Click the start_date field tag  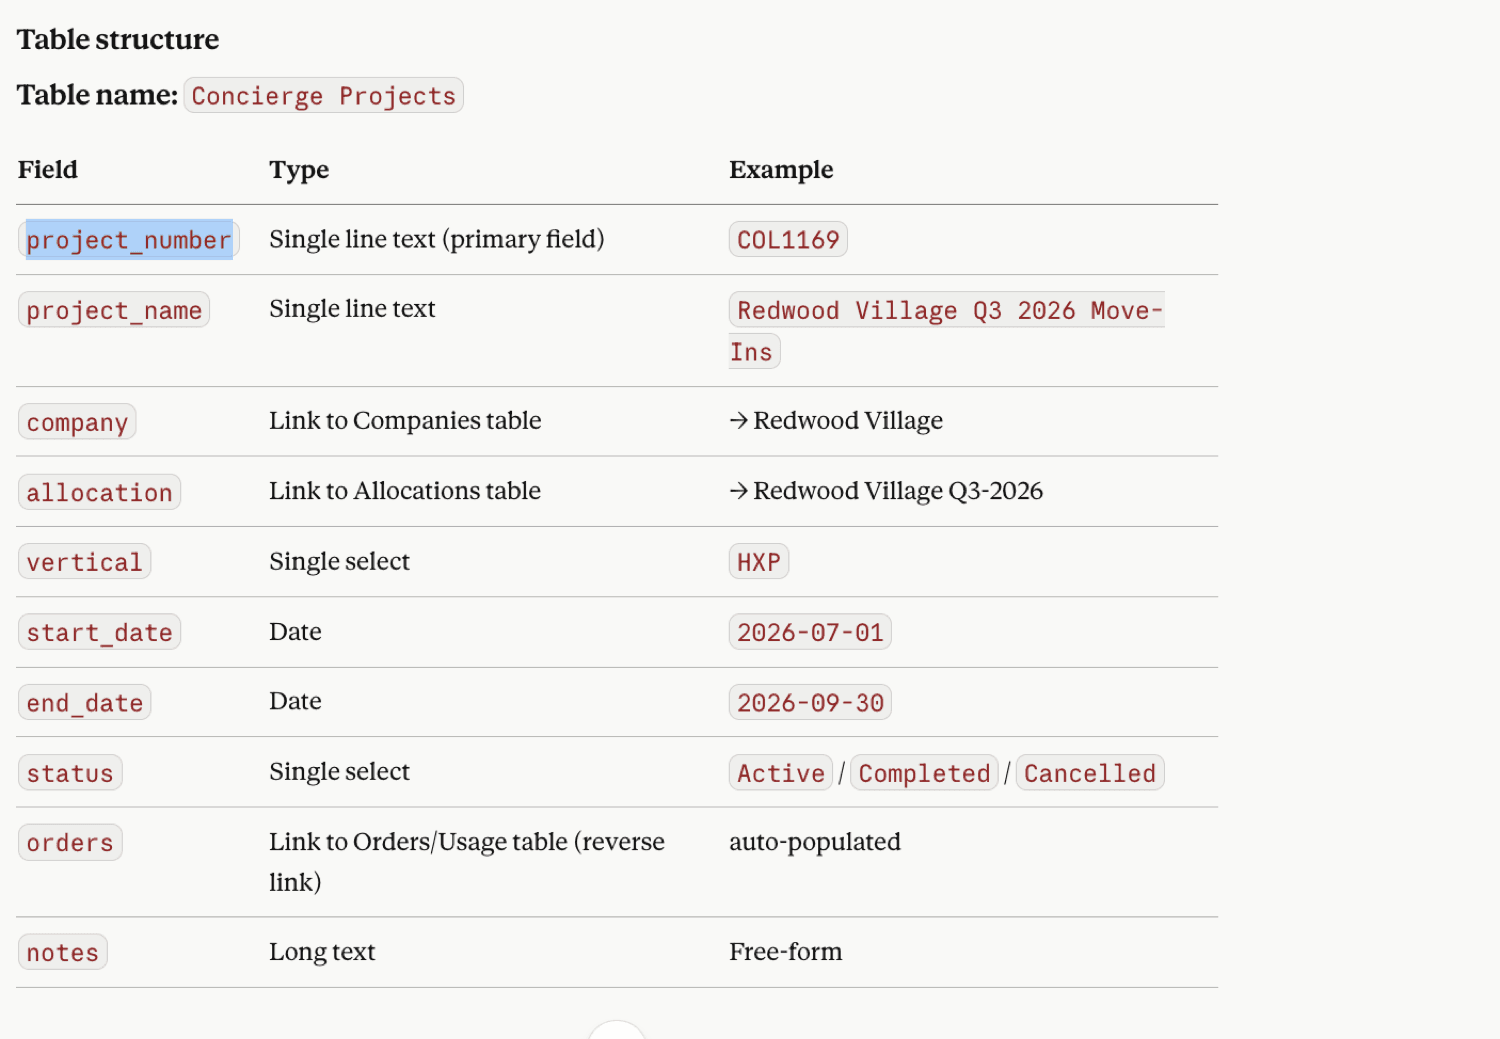99,632
